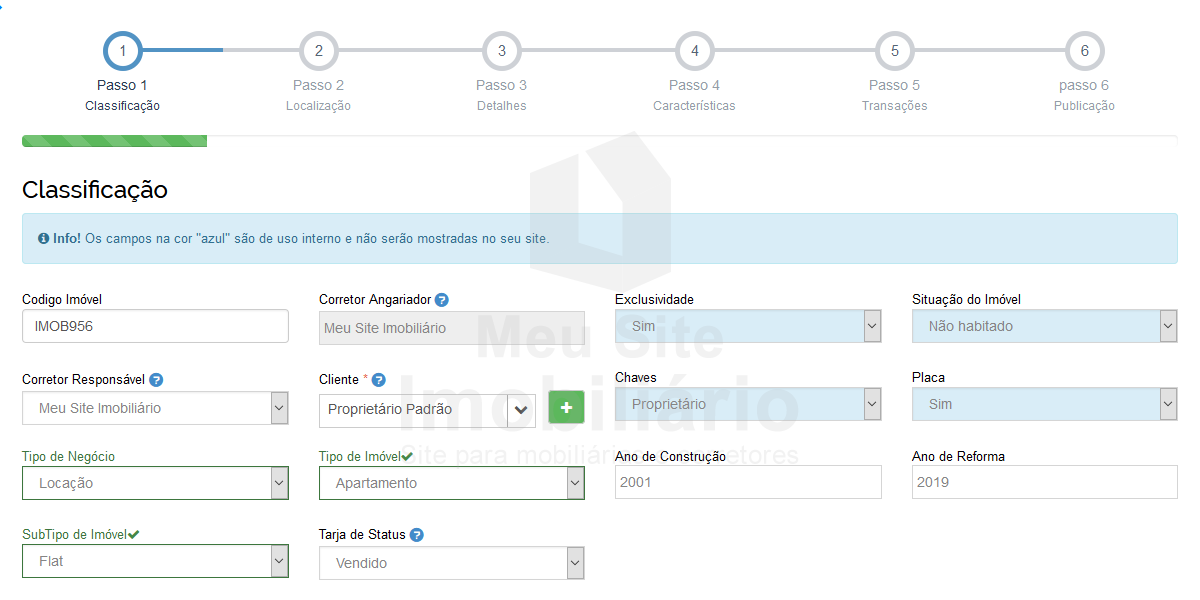Click help icon beside Corretor Responsável
This screenshot has width=1200, height=600.
tap(156, 380)
